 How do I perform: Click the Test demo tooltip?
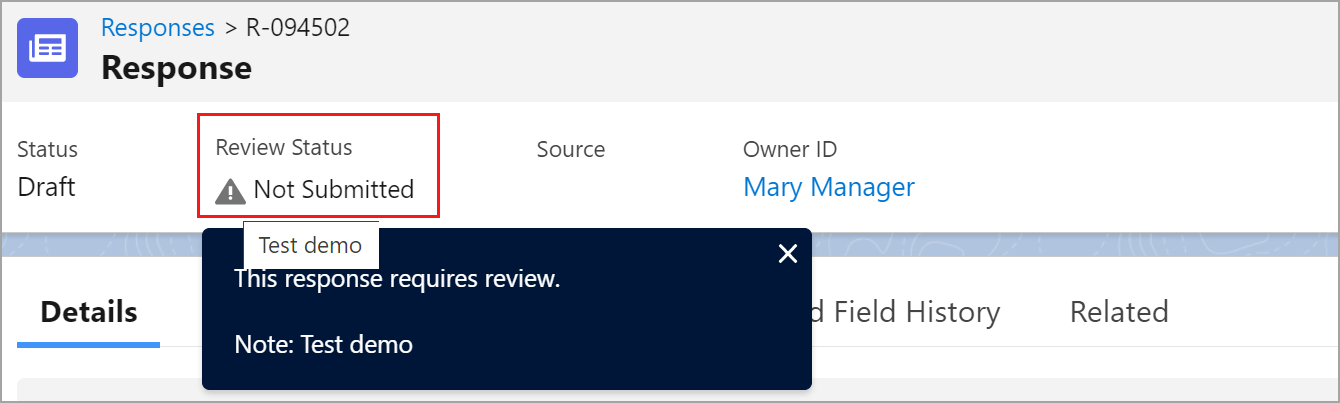(311, 245)
